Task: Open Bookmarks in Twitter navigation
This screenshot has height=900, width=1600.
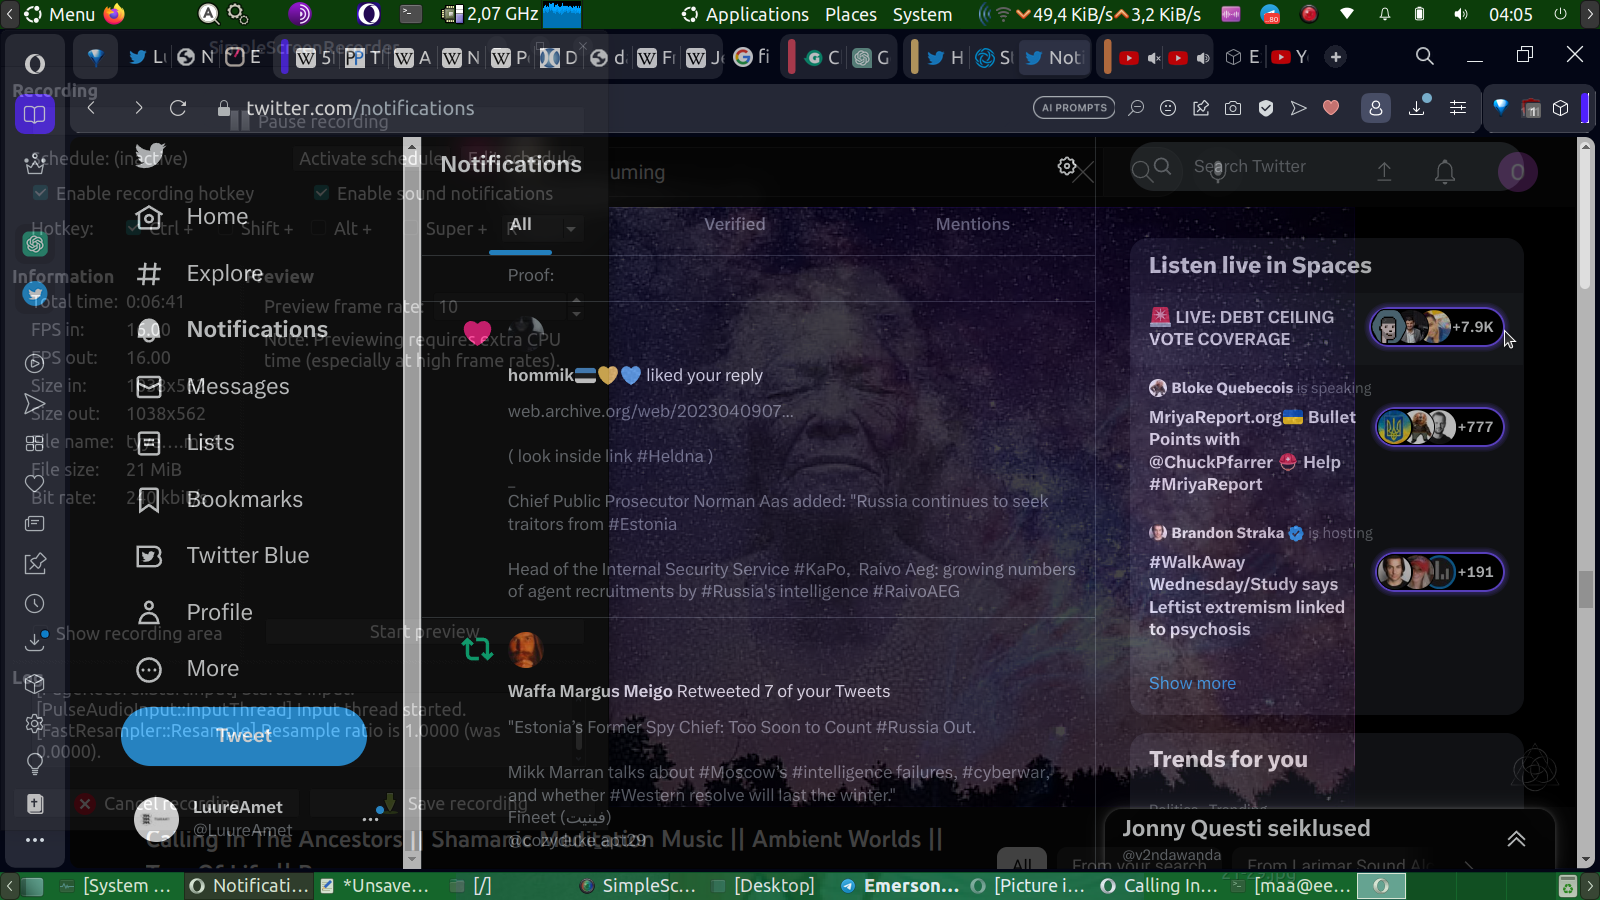Action: pyautogui.click(x=220, y=499)
